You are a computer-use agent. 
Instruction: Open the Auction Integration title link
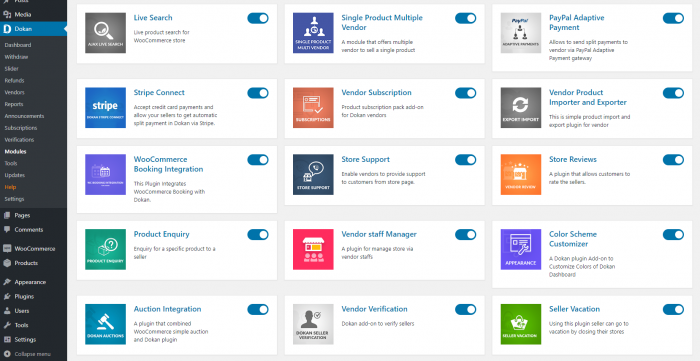tap(167, 309)
